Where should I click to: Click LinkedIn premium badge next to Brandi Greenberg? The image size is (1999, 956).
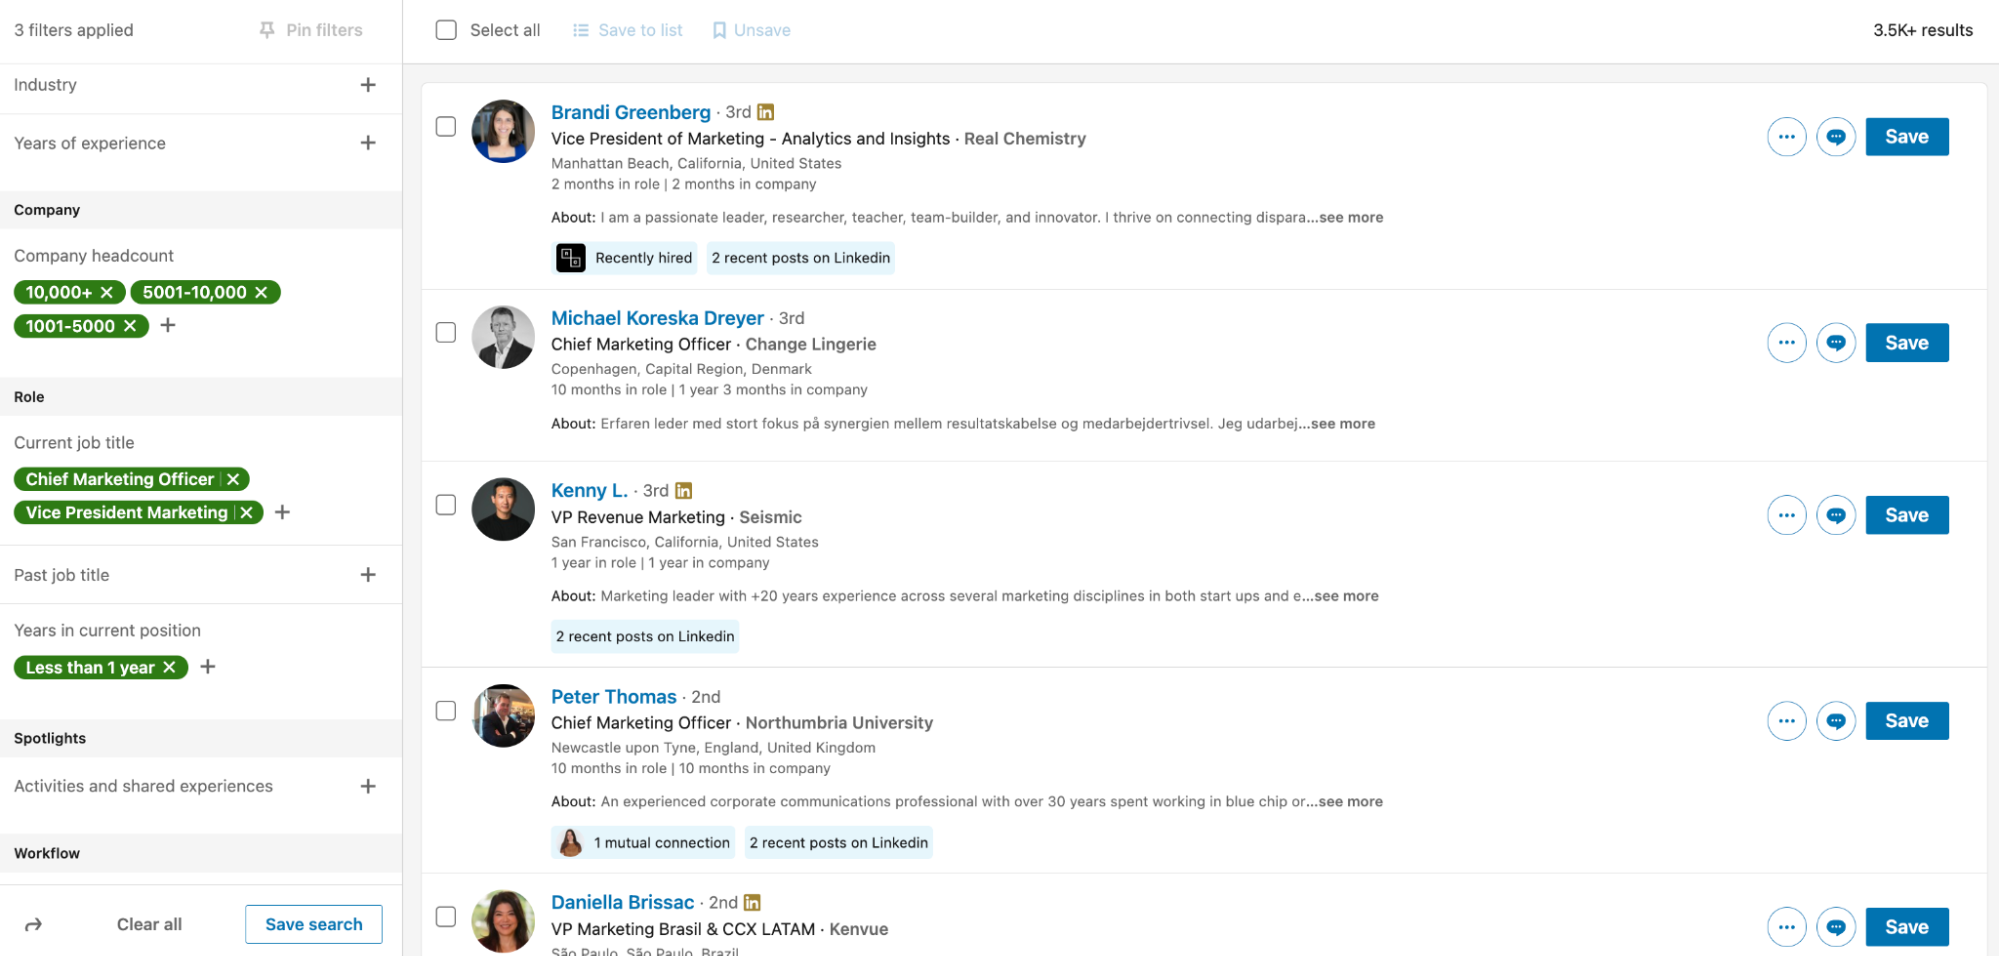click(766, 112)
